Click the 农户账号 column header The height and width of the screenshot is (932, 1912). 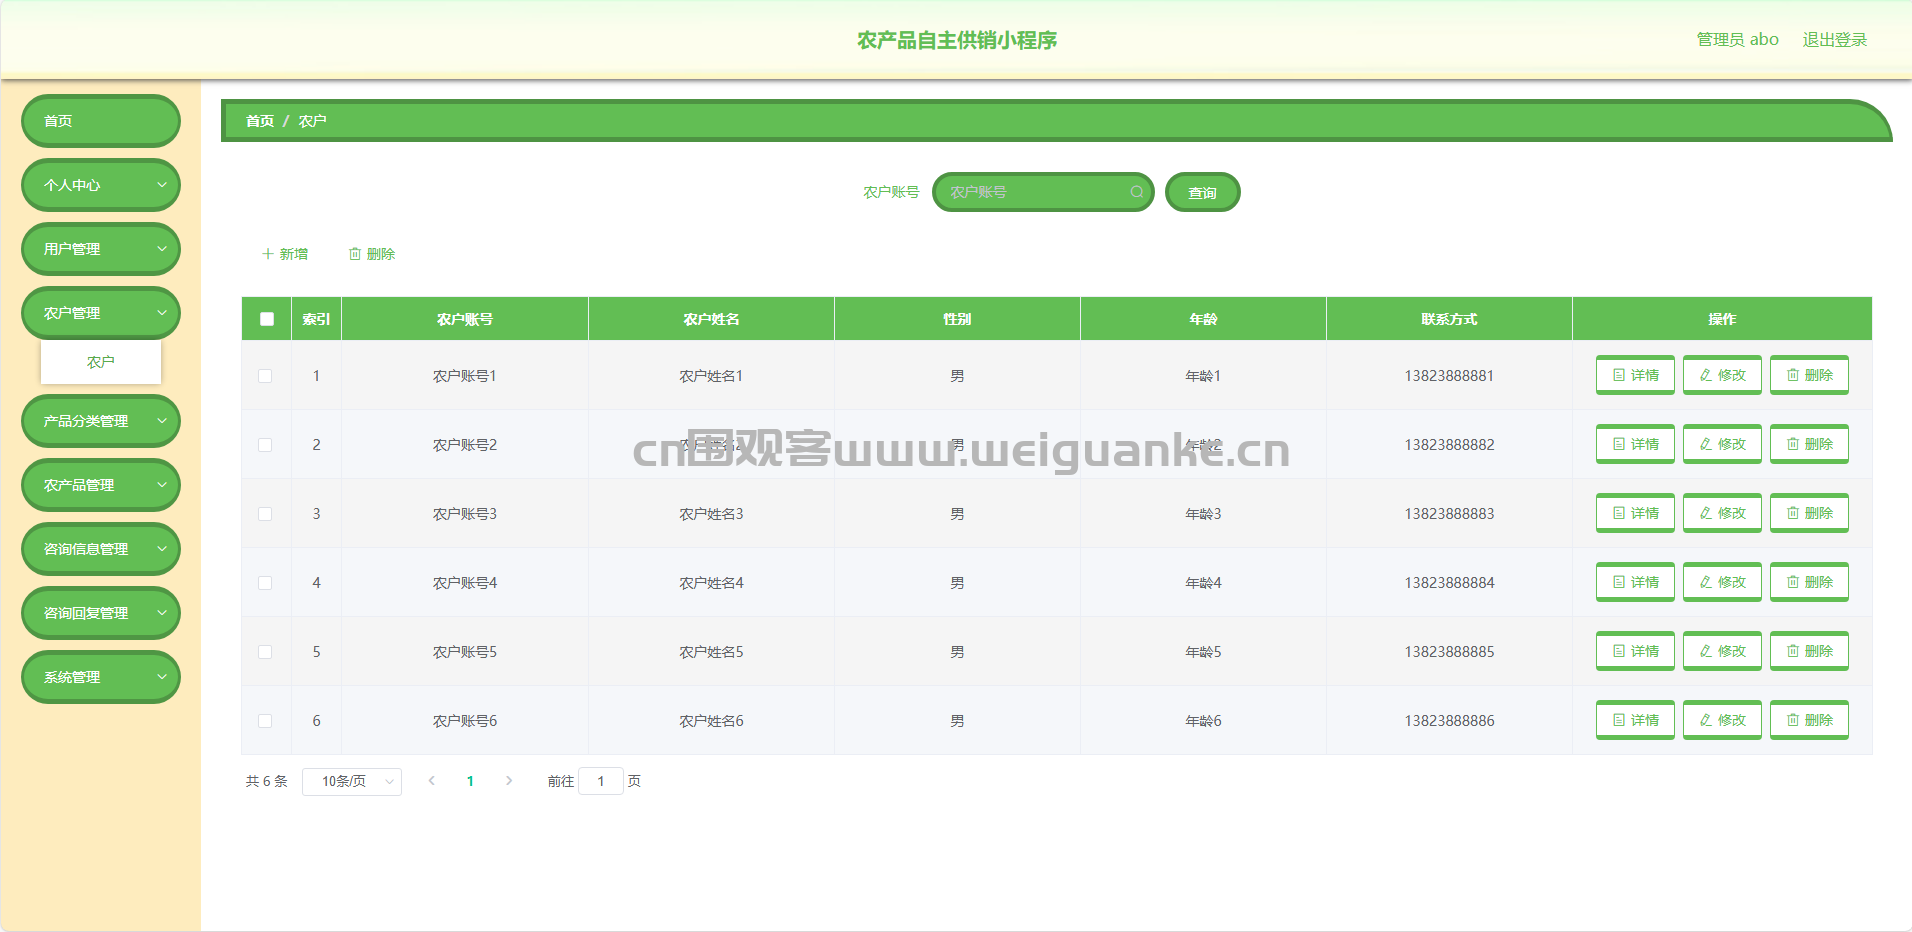coord(465,319)
